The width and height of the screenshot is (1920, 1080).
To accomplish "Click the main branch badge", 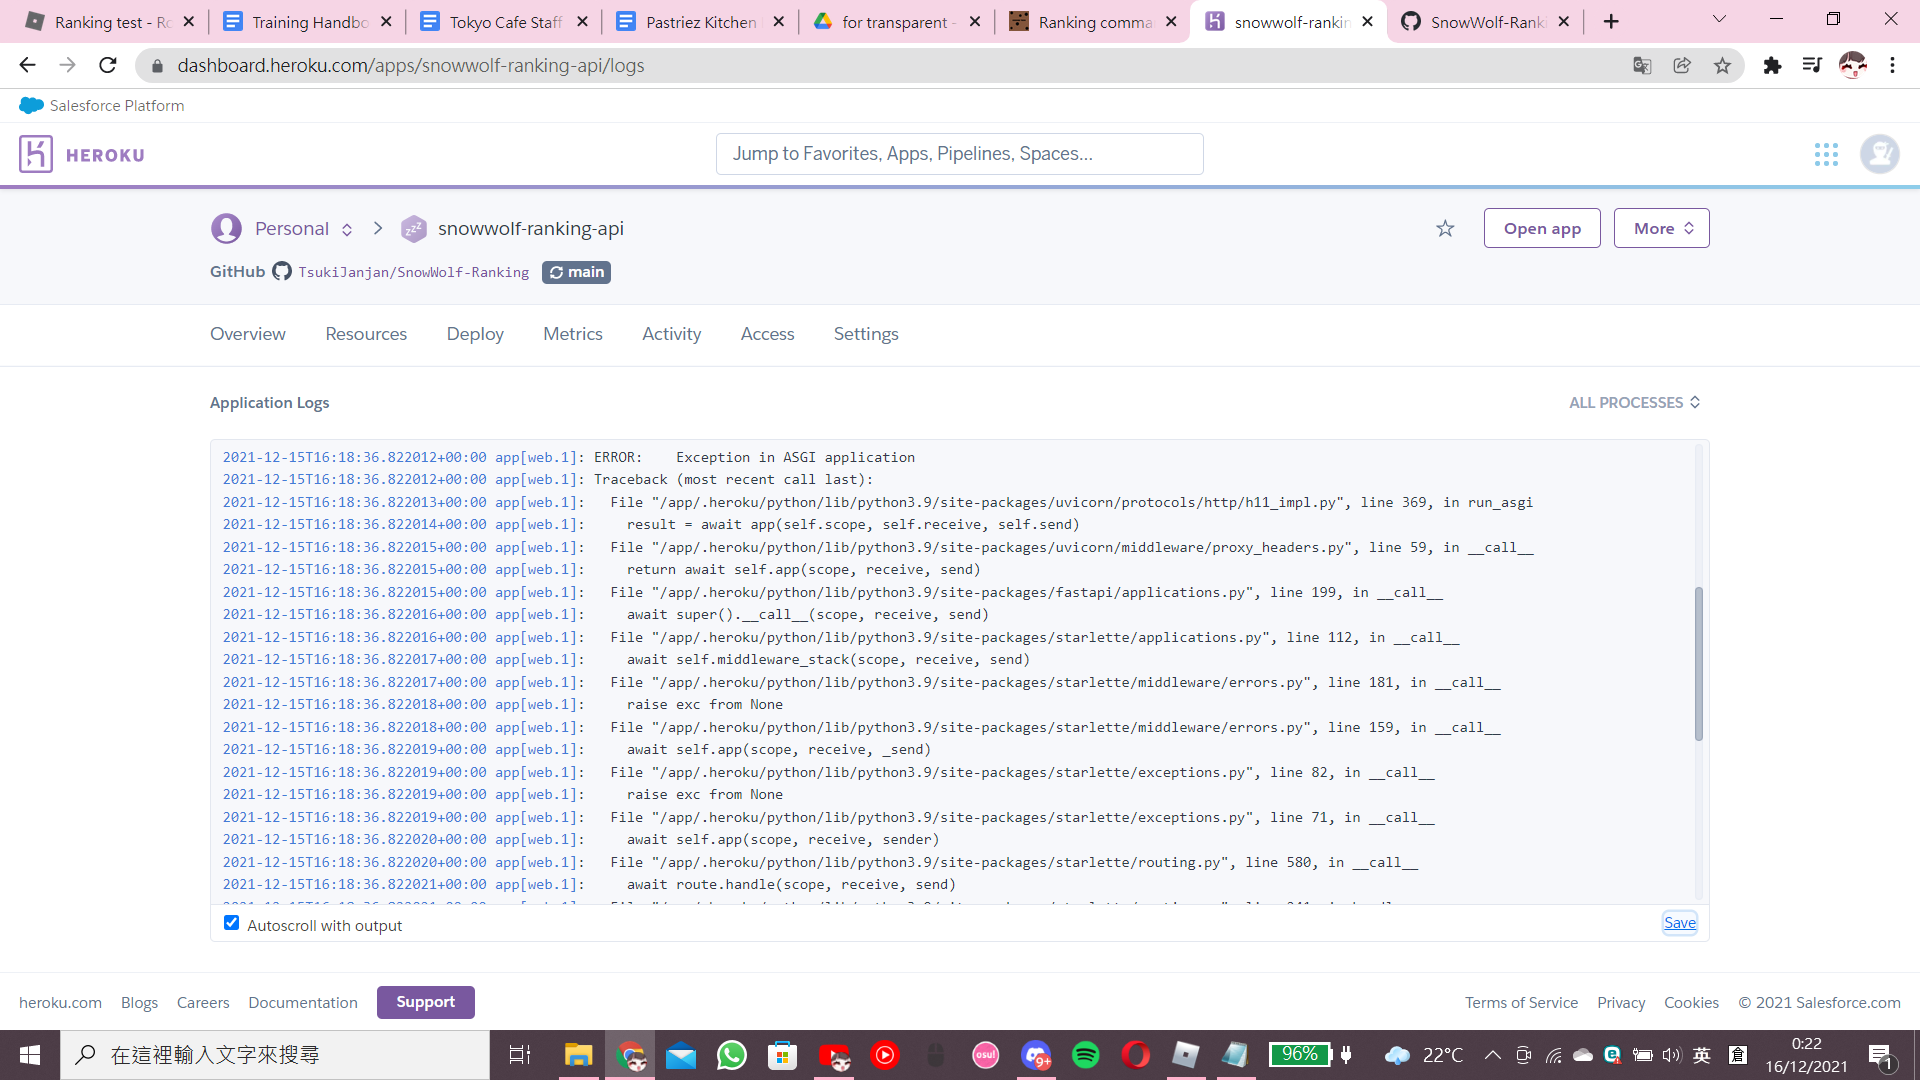I will 576,272.
